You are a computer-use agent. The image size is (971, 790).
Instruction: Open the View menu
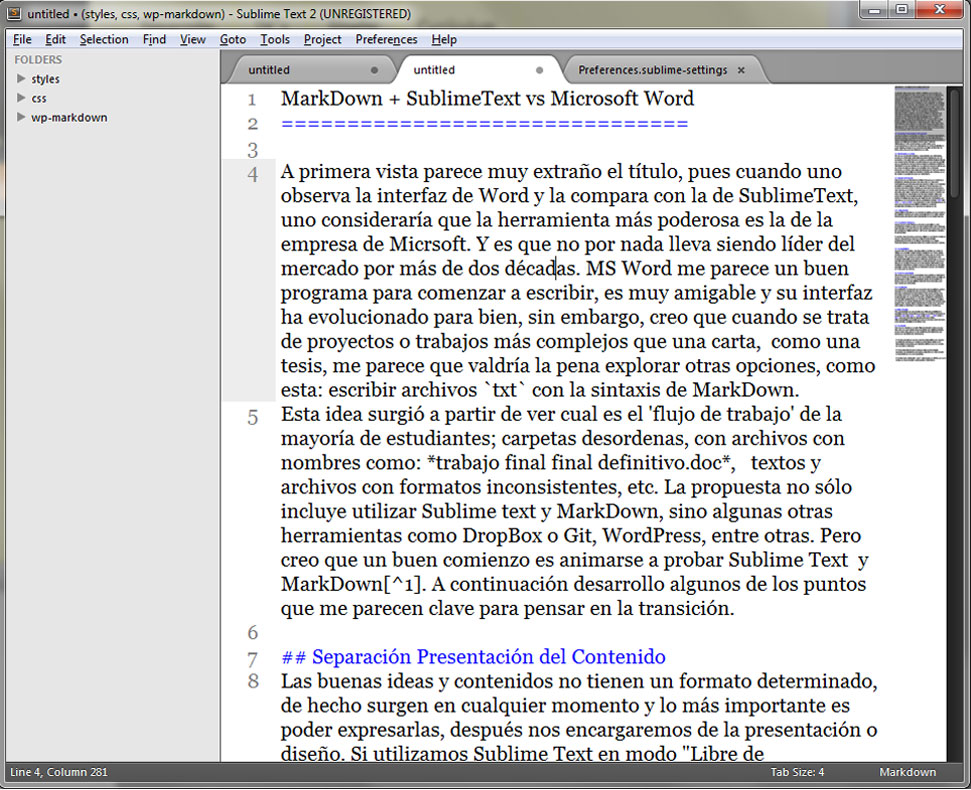[193, 39]
